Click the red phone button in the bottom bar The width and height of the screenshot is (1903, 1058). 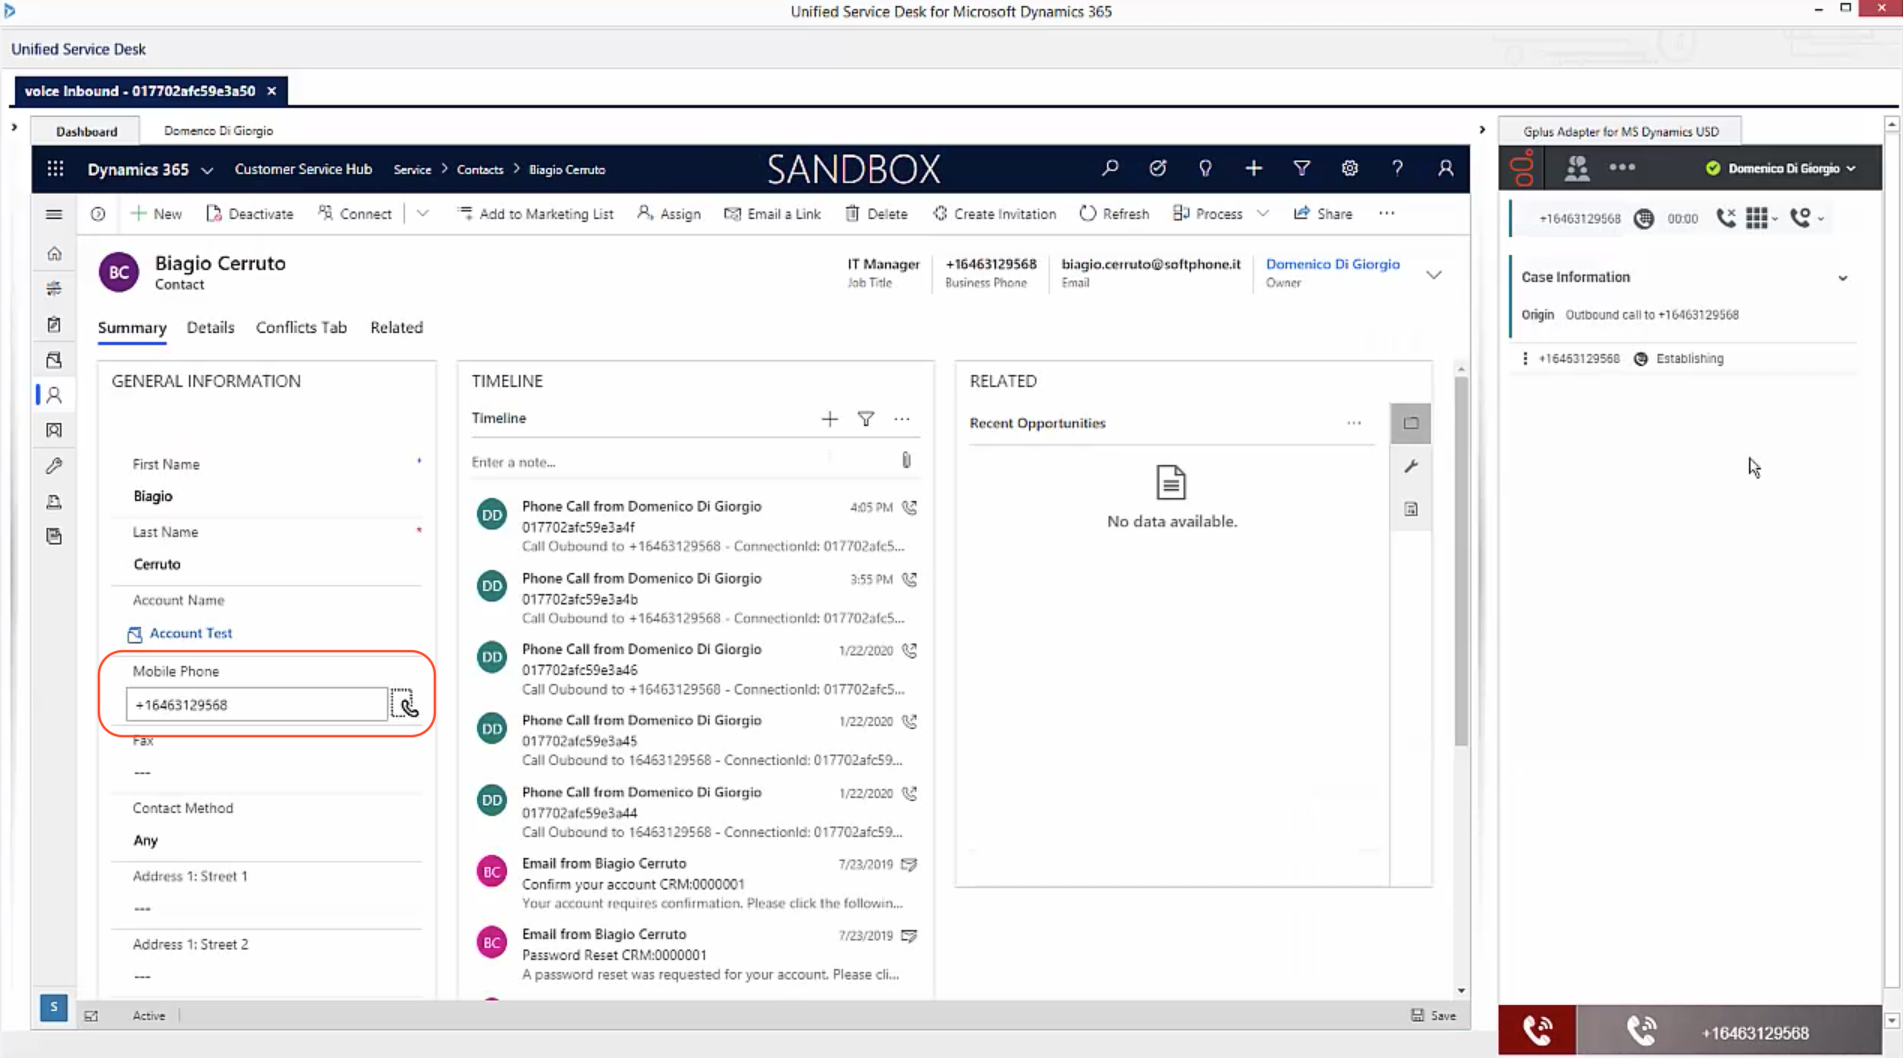click(1537, 1030)
